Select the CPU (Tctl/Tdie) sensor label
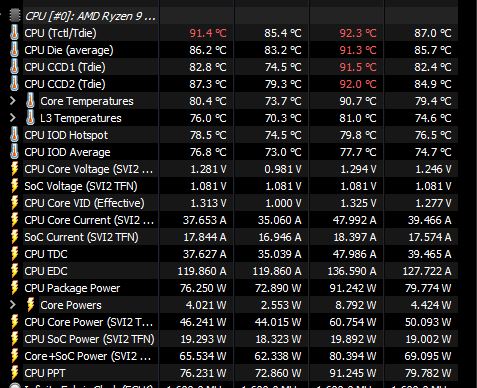The height and width of the screenshot is (388, 477). (x=60, y=33)
